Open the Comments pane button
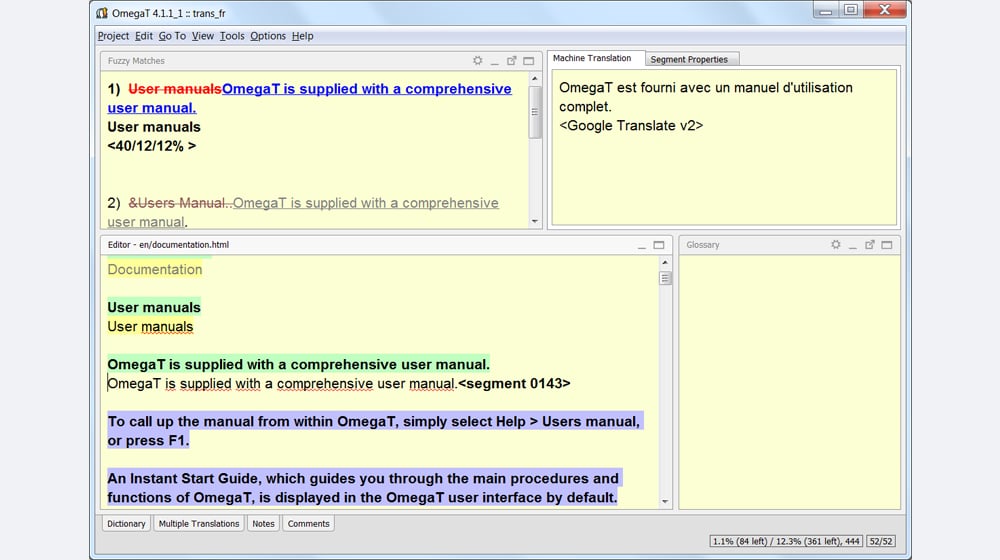The height and width of the screenshot is (560, 1000). coord(309,524)
